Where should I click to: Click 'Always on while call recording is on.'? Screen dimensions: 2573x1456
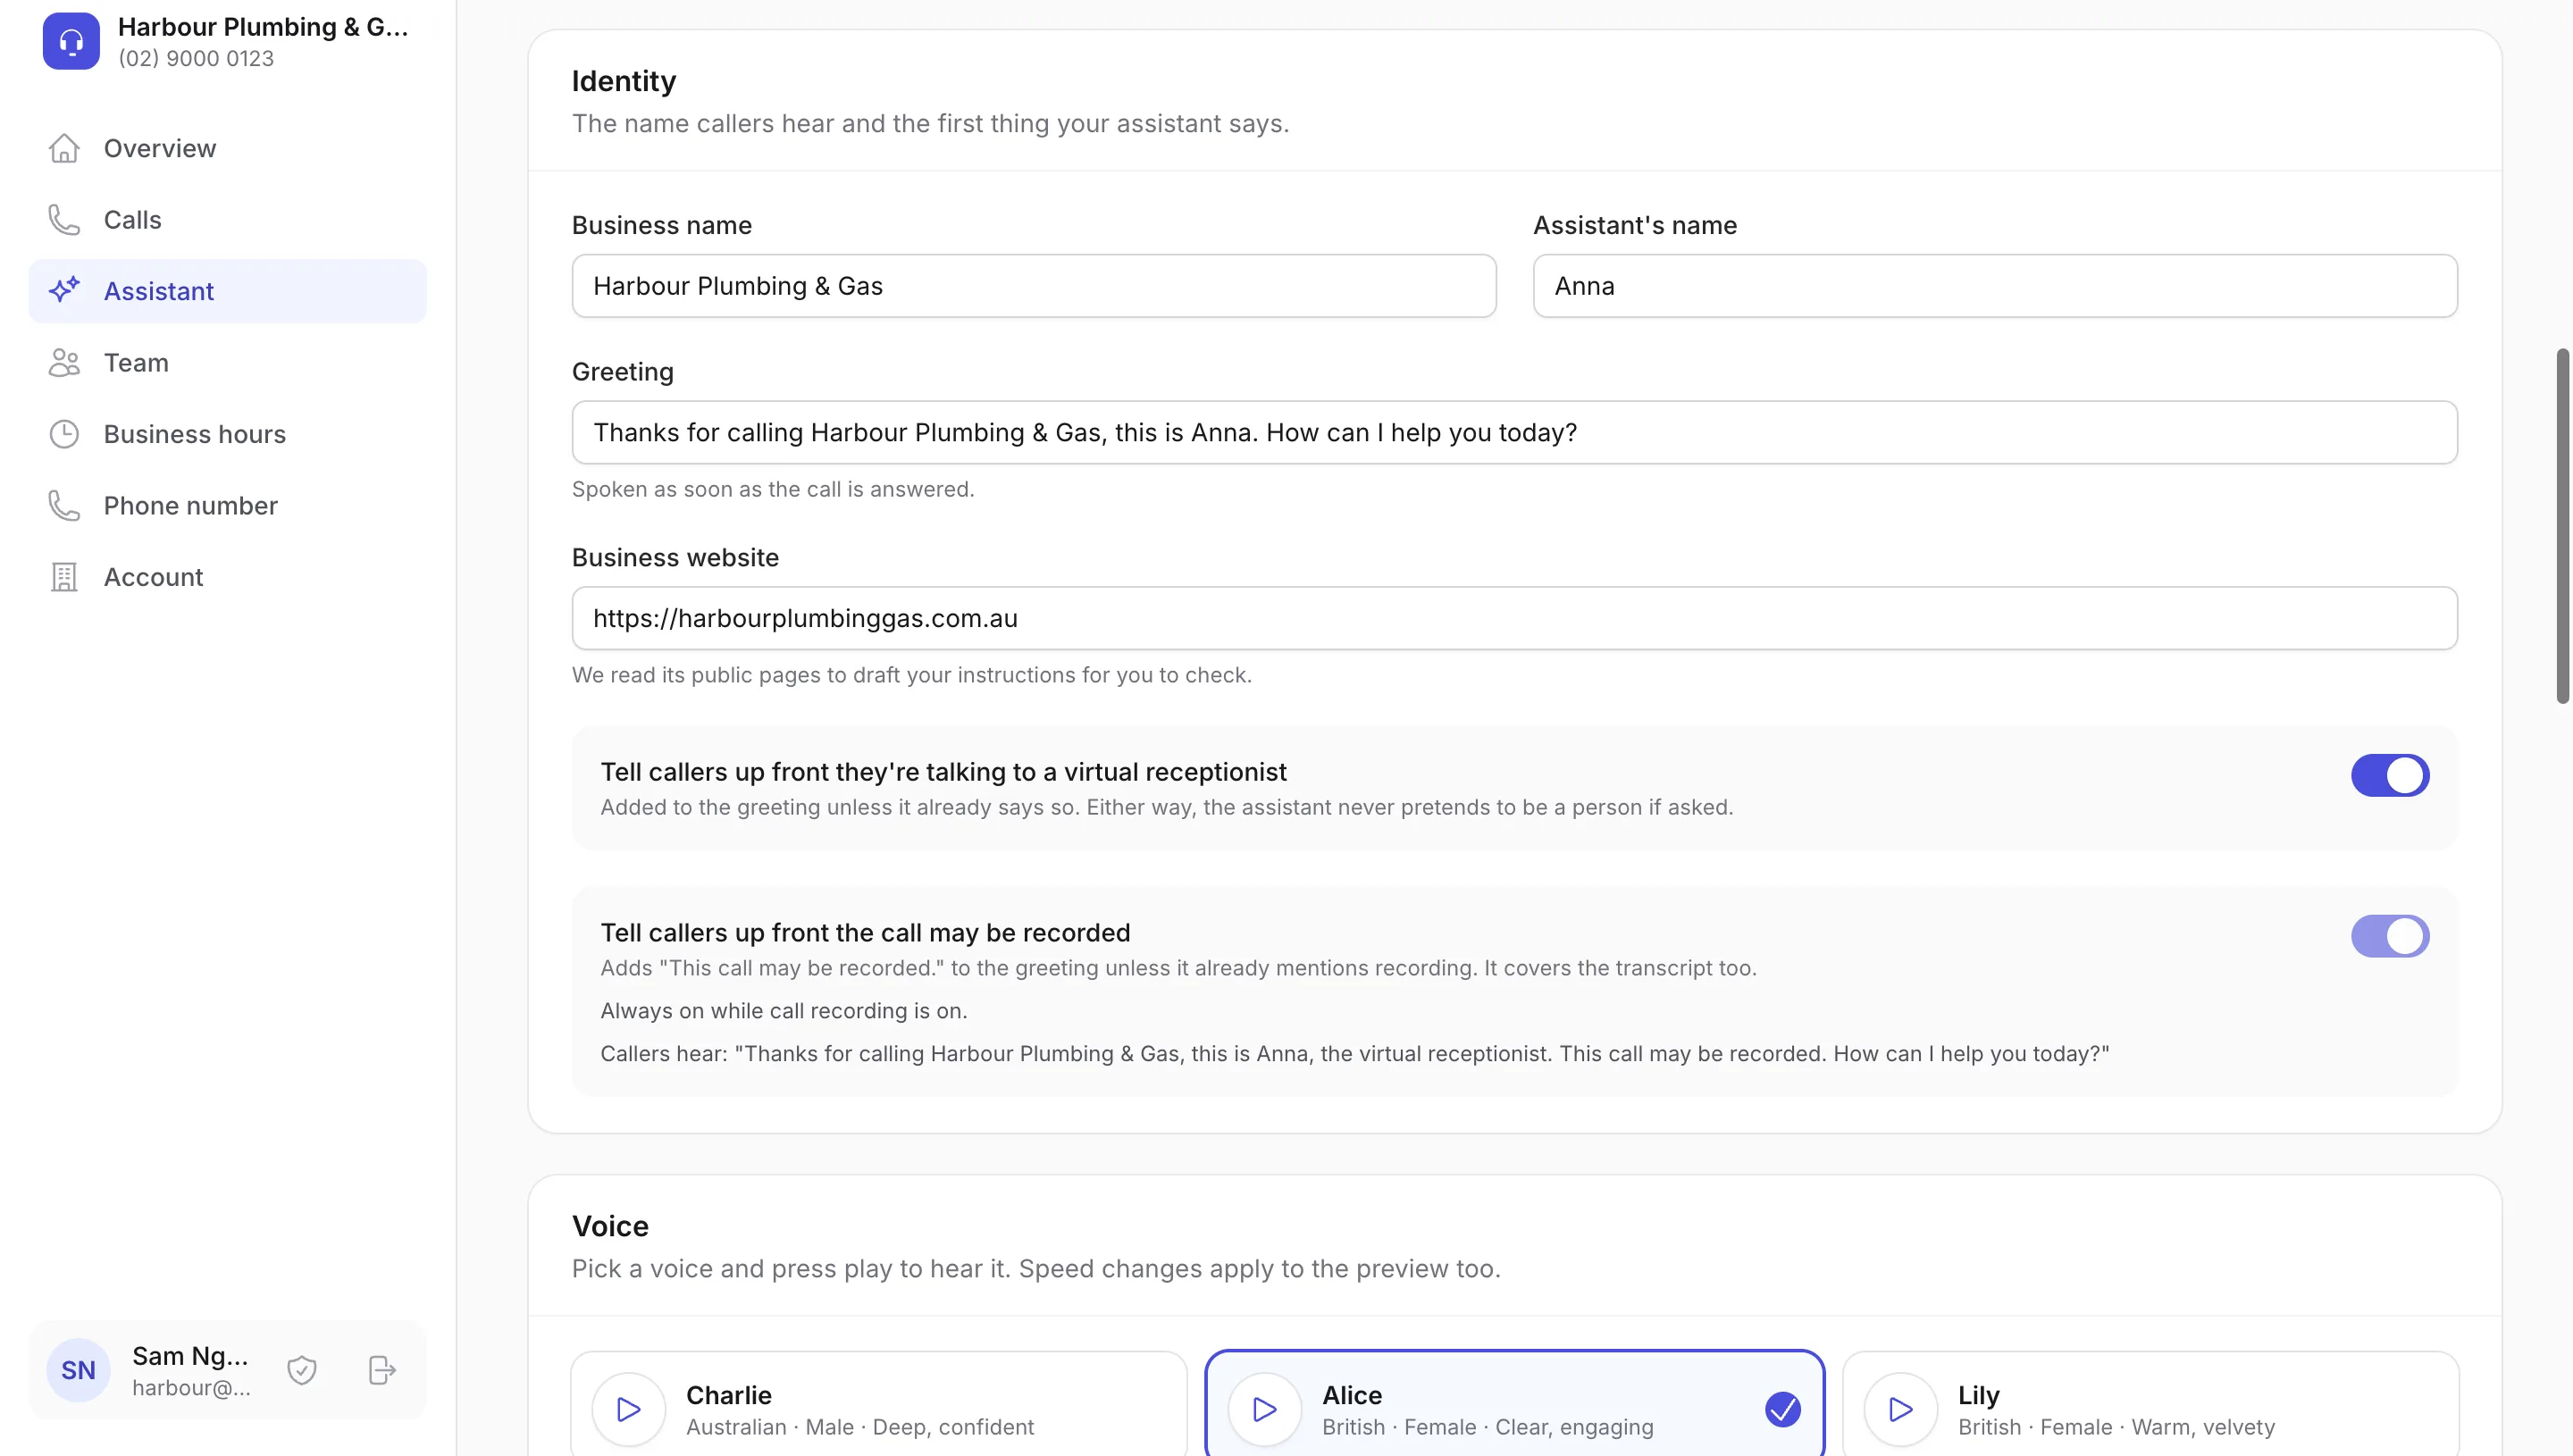tap(784, 1011)
